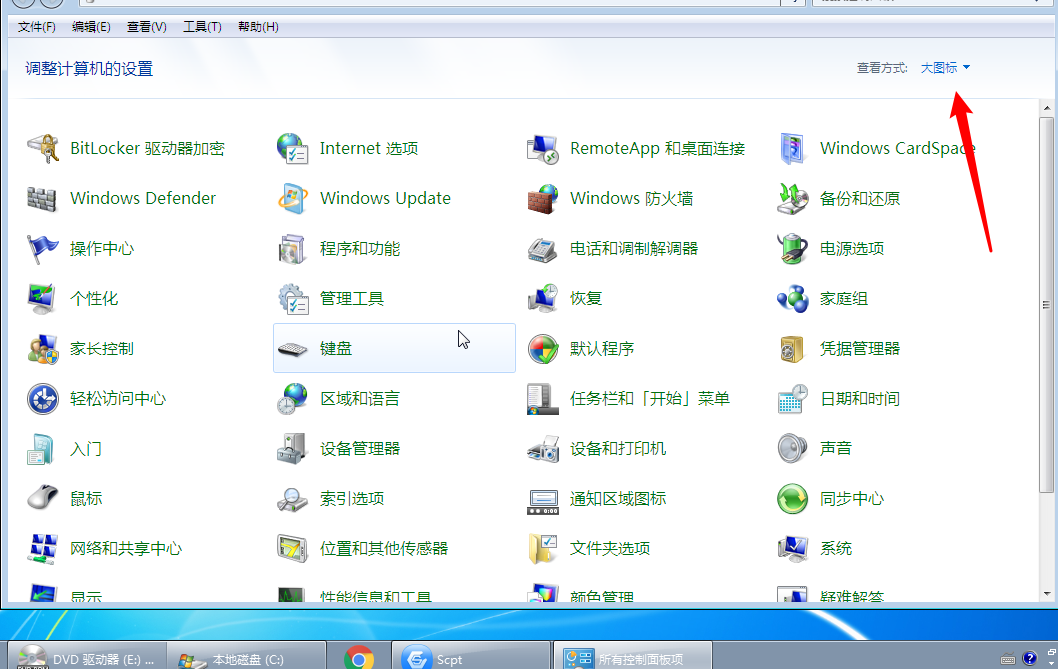Click the 同步中心 green sync icon
Viewport: 1058px width, 669px height.
793,499
